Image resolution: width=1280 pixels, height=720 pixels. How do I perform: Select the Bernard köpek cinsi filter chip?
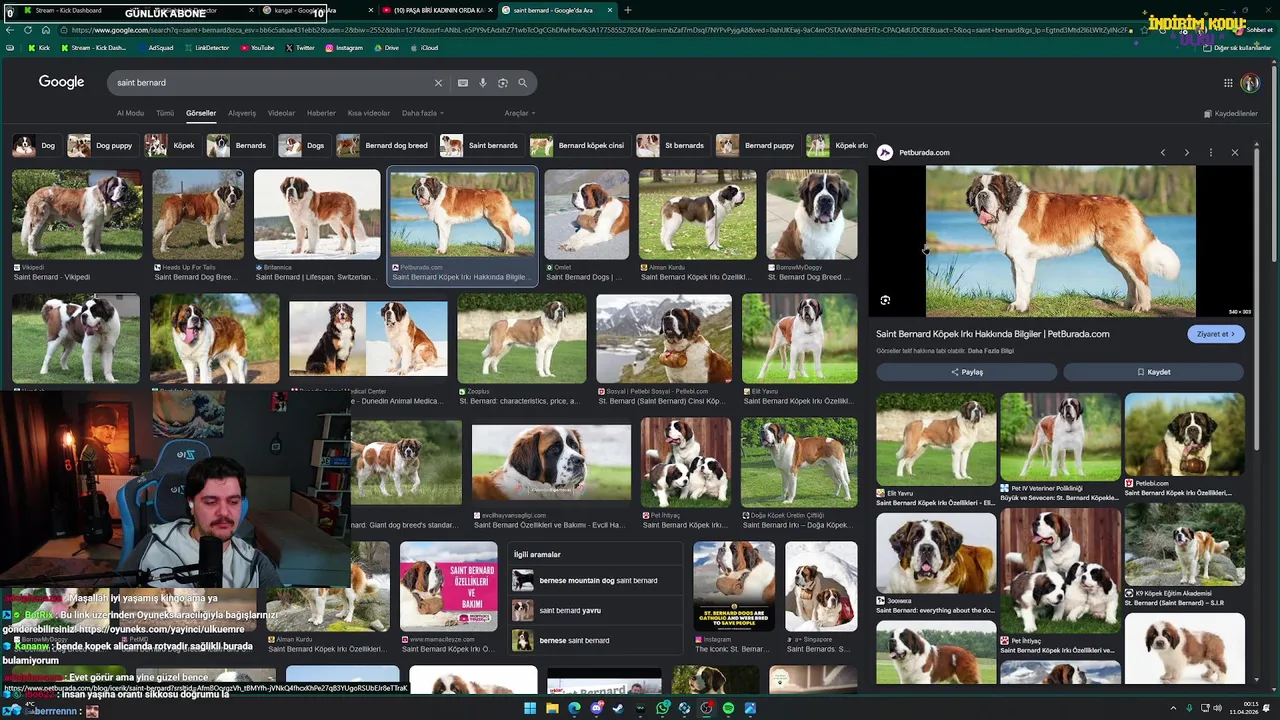(x=578, y=146)
